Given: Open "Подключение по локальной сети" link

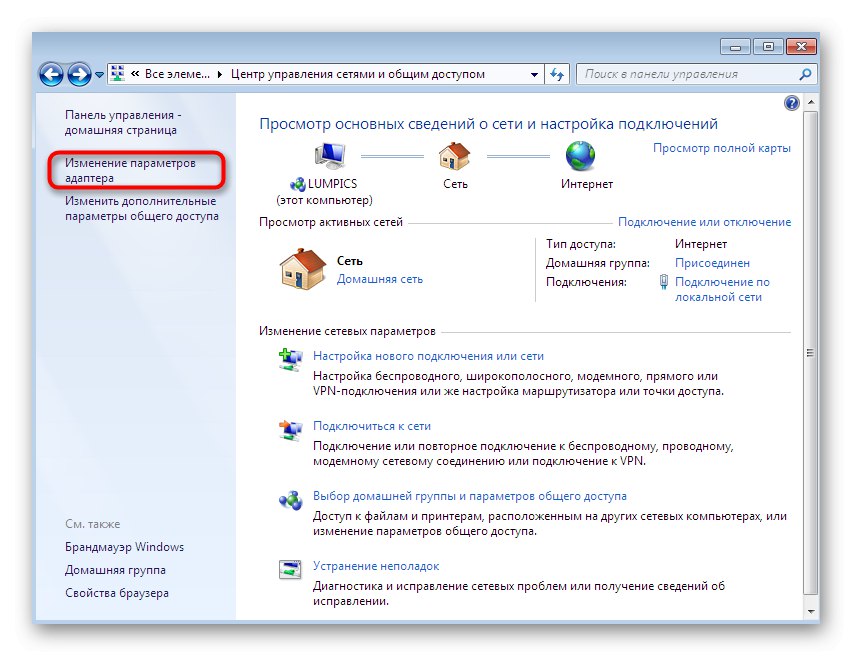Looking at the screenshot, I should click(722, 289).
